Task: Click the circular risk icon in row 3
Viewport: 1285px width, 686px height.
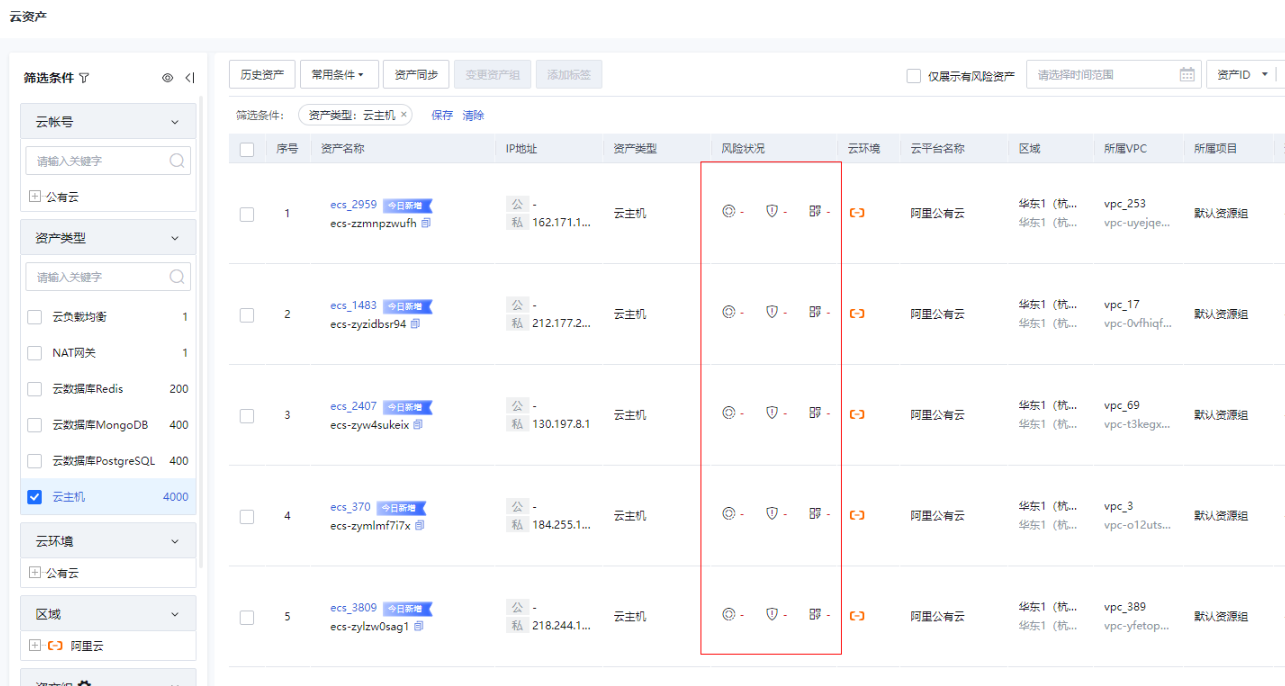Action: (729, 412)
